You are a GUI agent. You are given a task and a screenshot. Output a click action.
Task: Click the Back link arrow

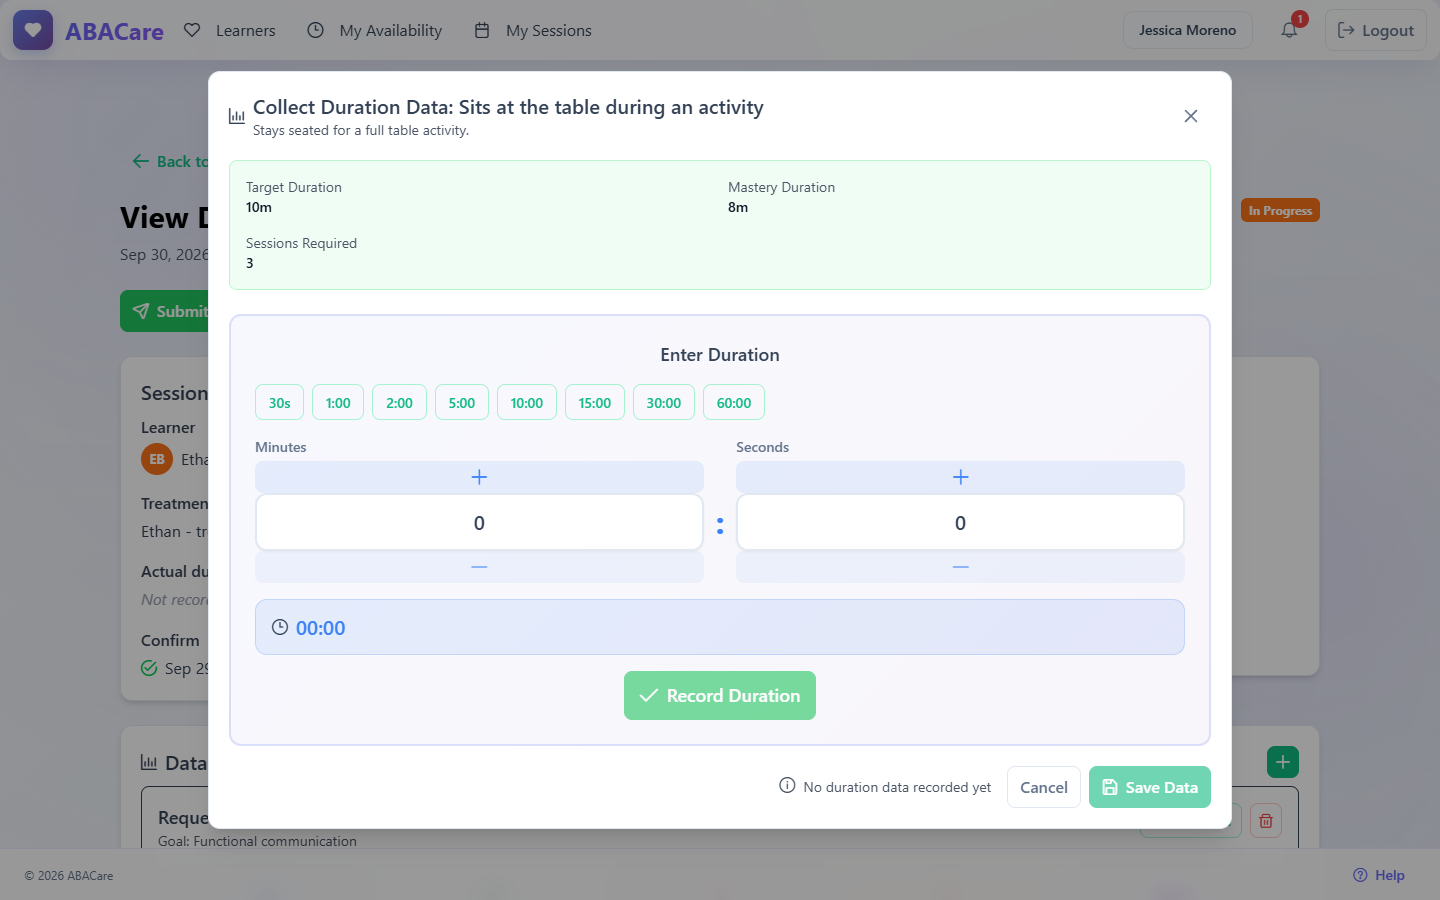pos(140,161)
